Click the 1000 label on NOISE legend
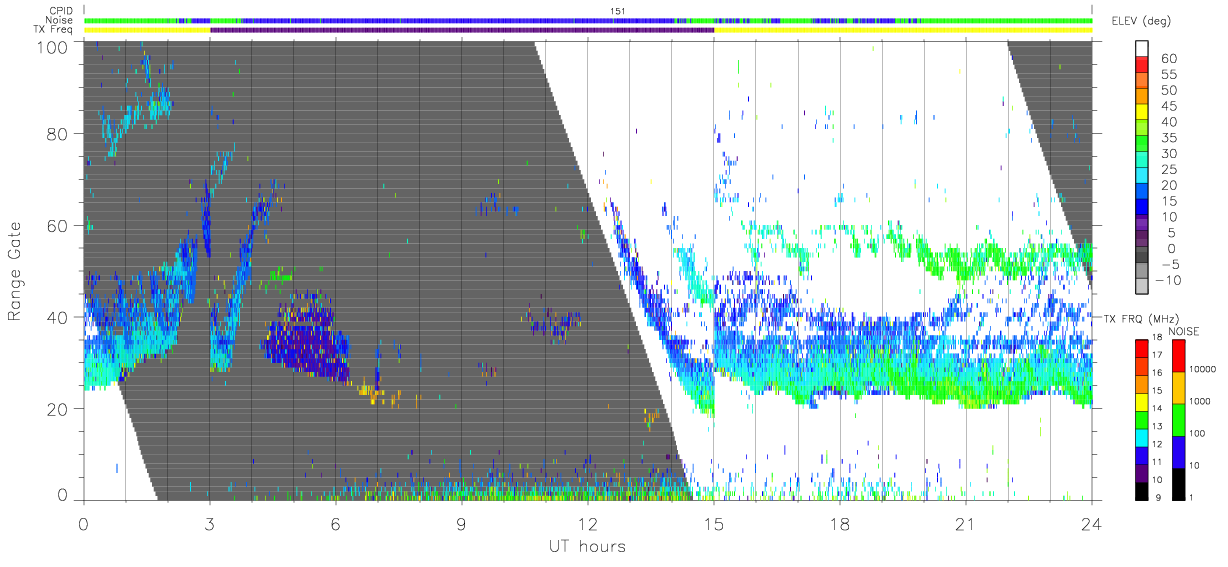Screen dimensions: 1228x567 (x=1200, y=401)
